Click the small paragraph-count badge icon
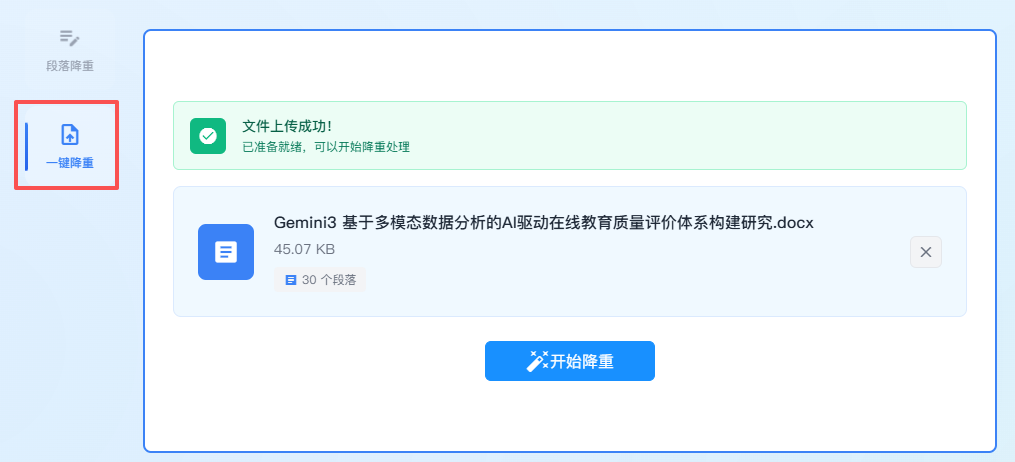Viewport: 1015px width, 462px height. point(291,280)
